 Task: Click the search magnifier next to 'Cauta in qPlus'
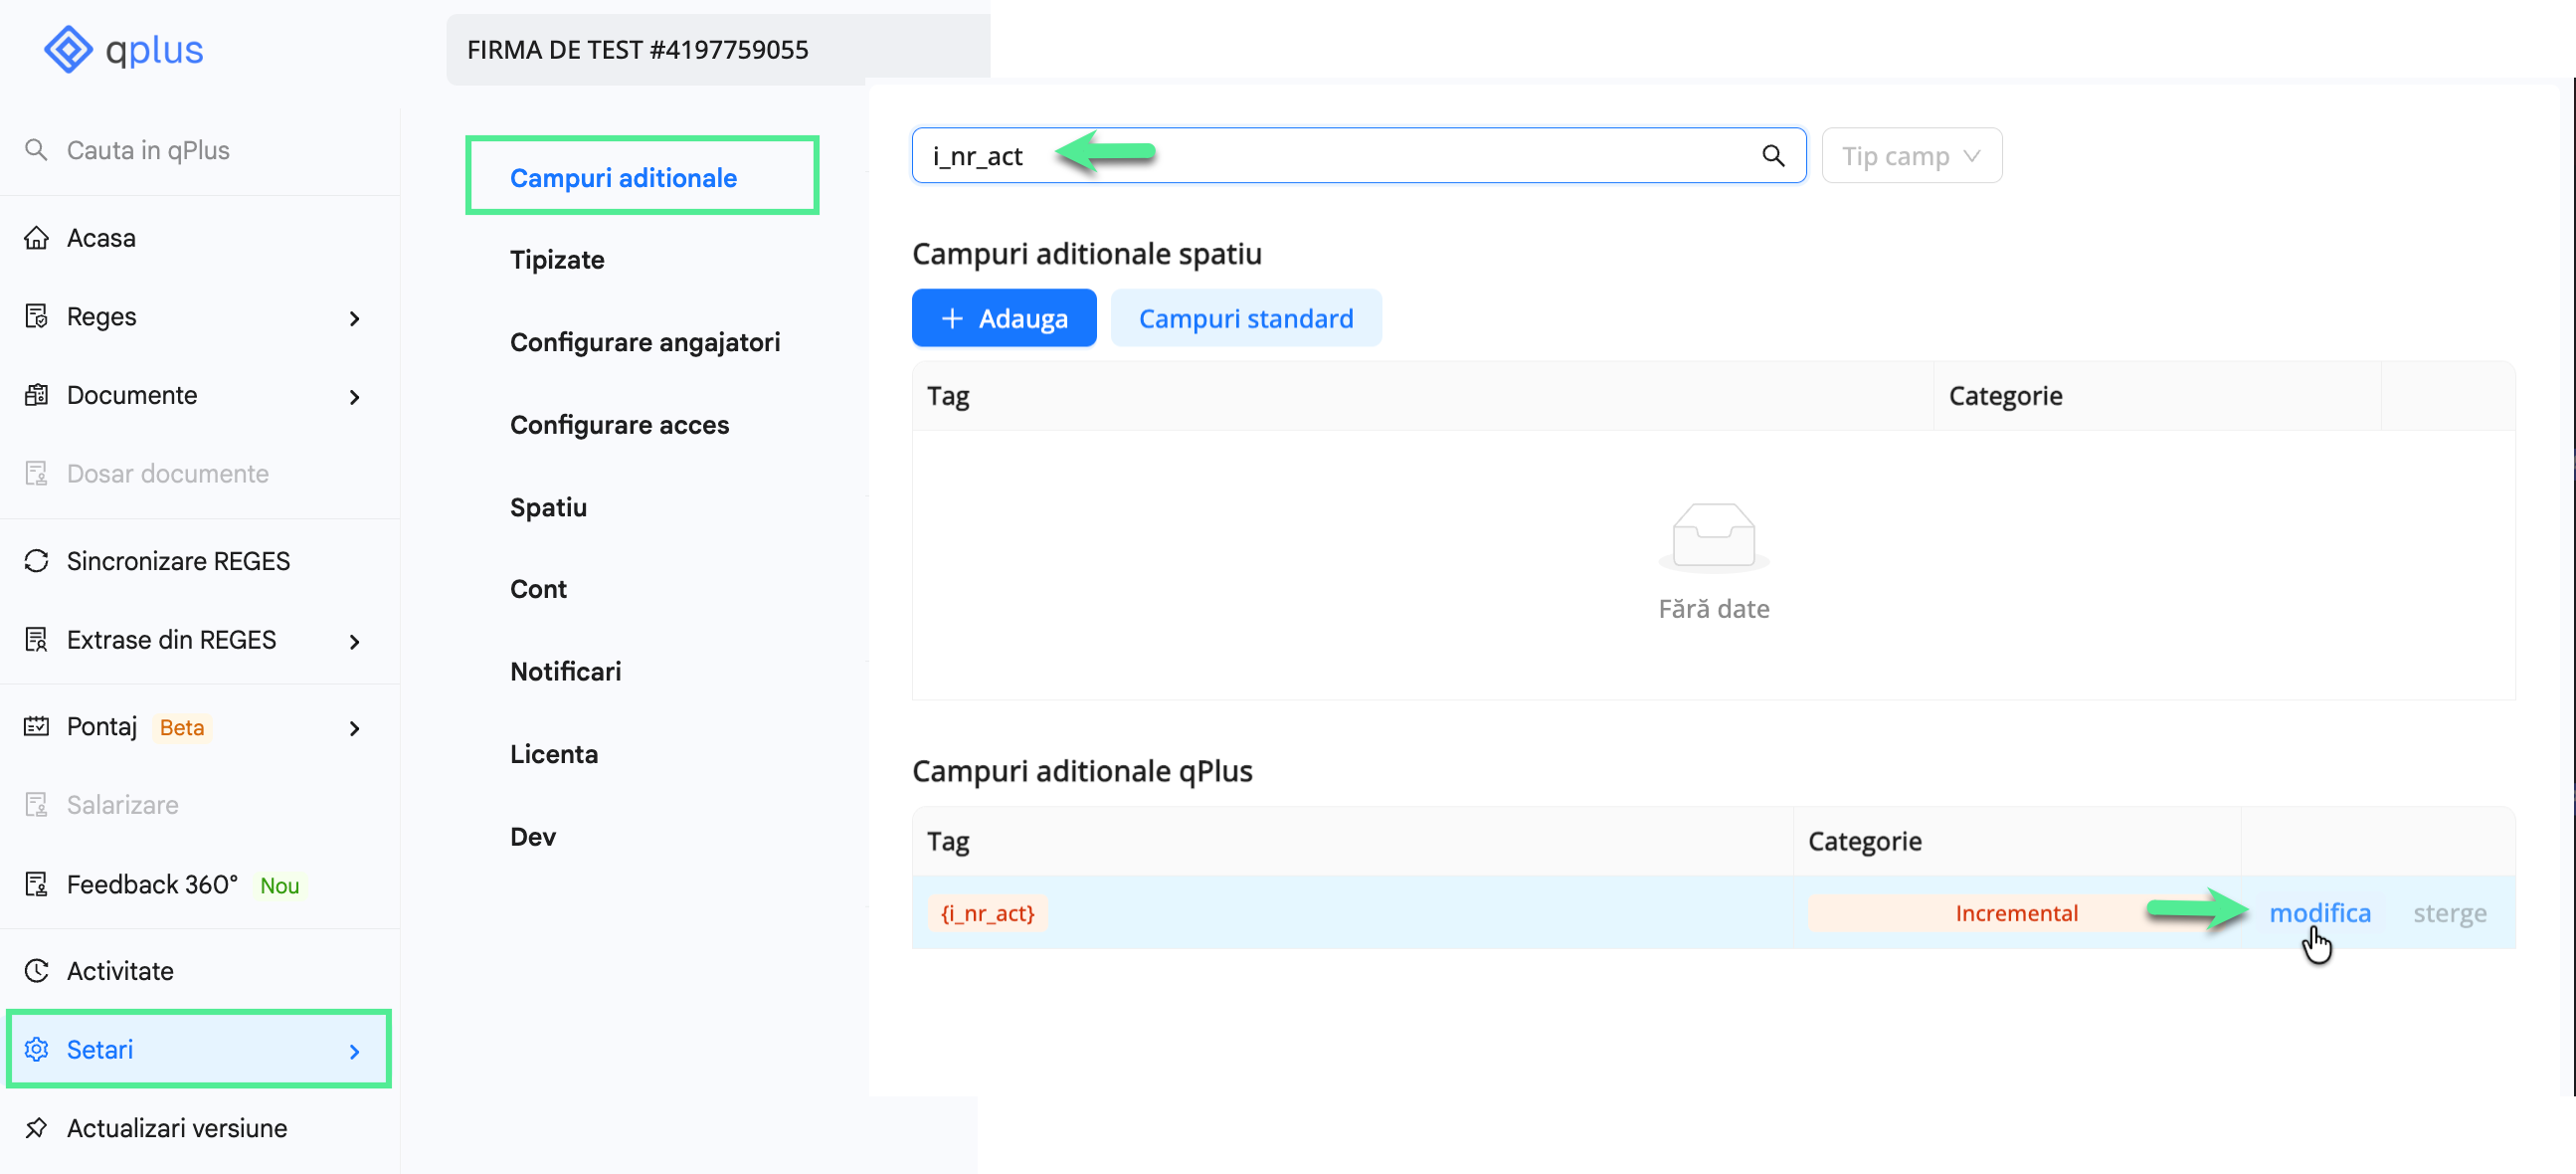(x=36, y=149)
